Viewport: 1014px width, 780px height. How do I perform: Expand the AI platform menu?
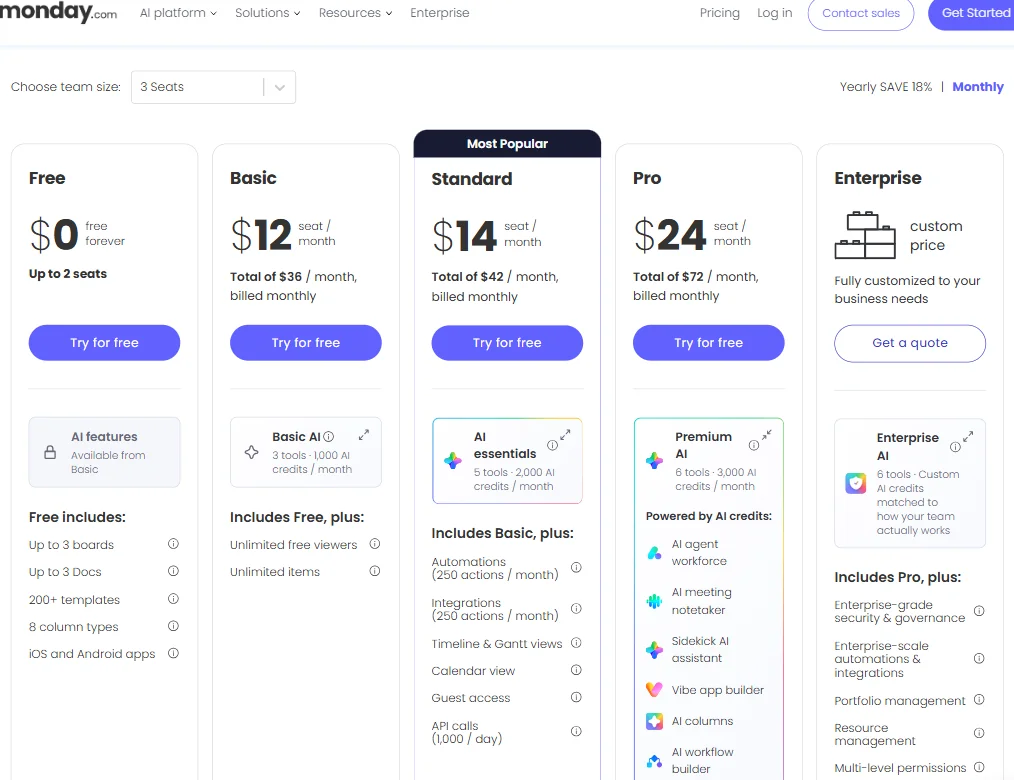pyautogui.click(x=178, y=13)
